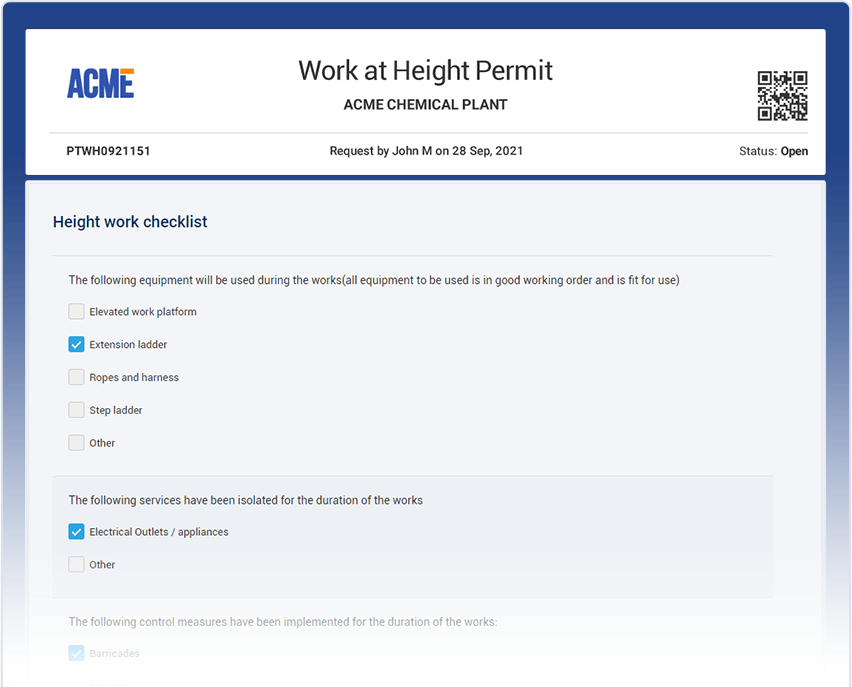Select the ACME CHEMICAL PLANT subtitle

[425, 104]
